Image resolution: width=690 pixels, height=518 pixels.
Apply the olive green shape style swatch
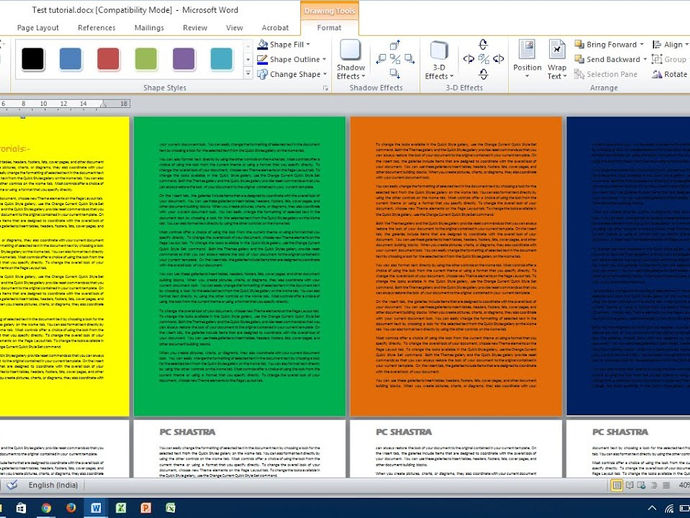[146, 59]
